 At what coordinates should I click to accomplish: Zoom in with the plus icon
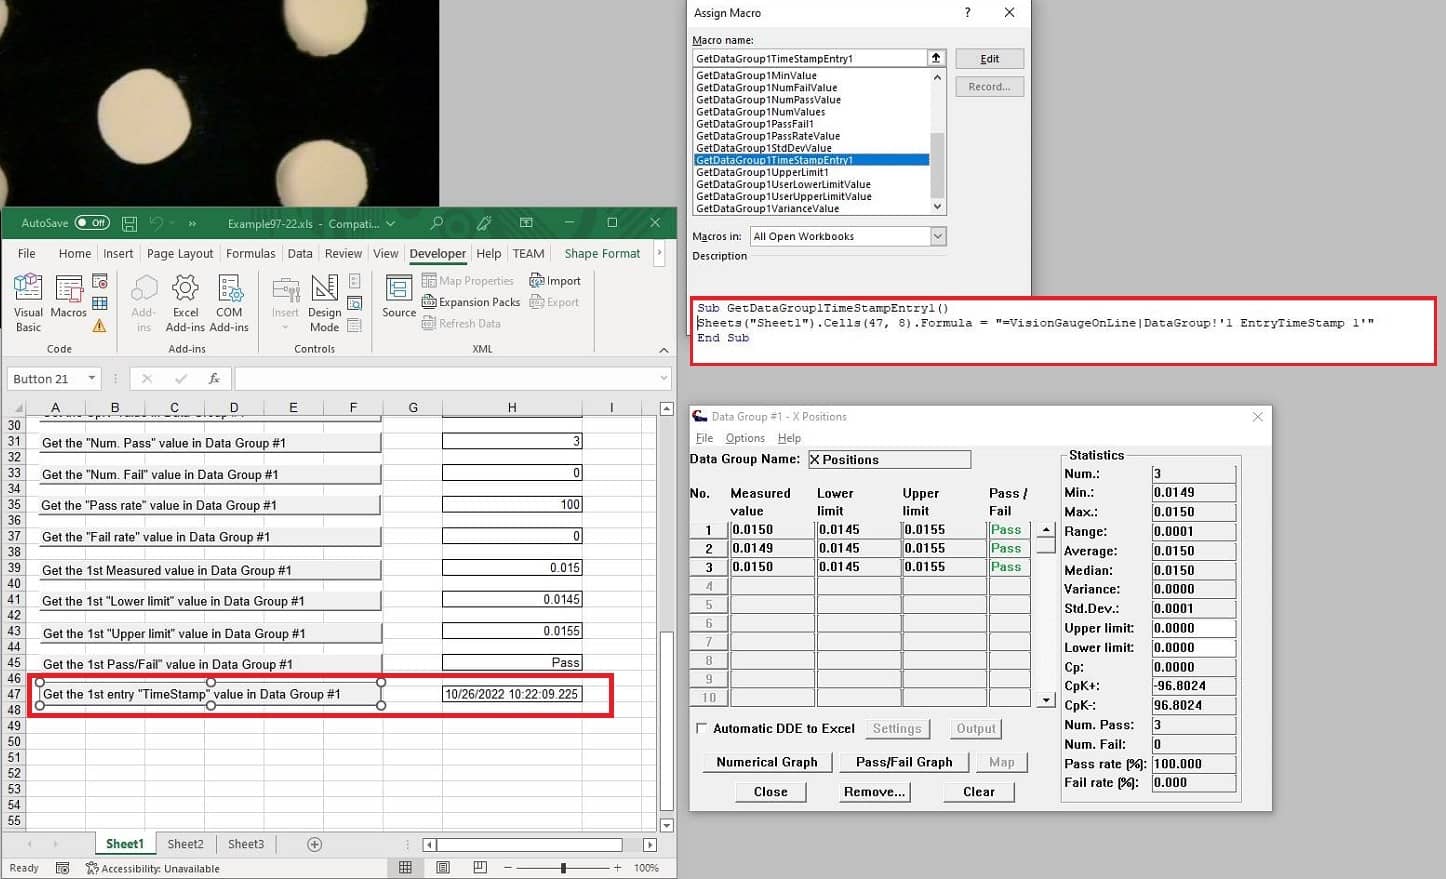(x=618, y=867)
